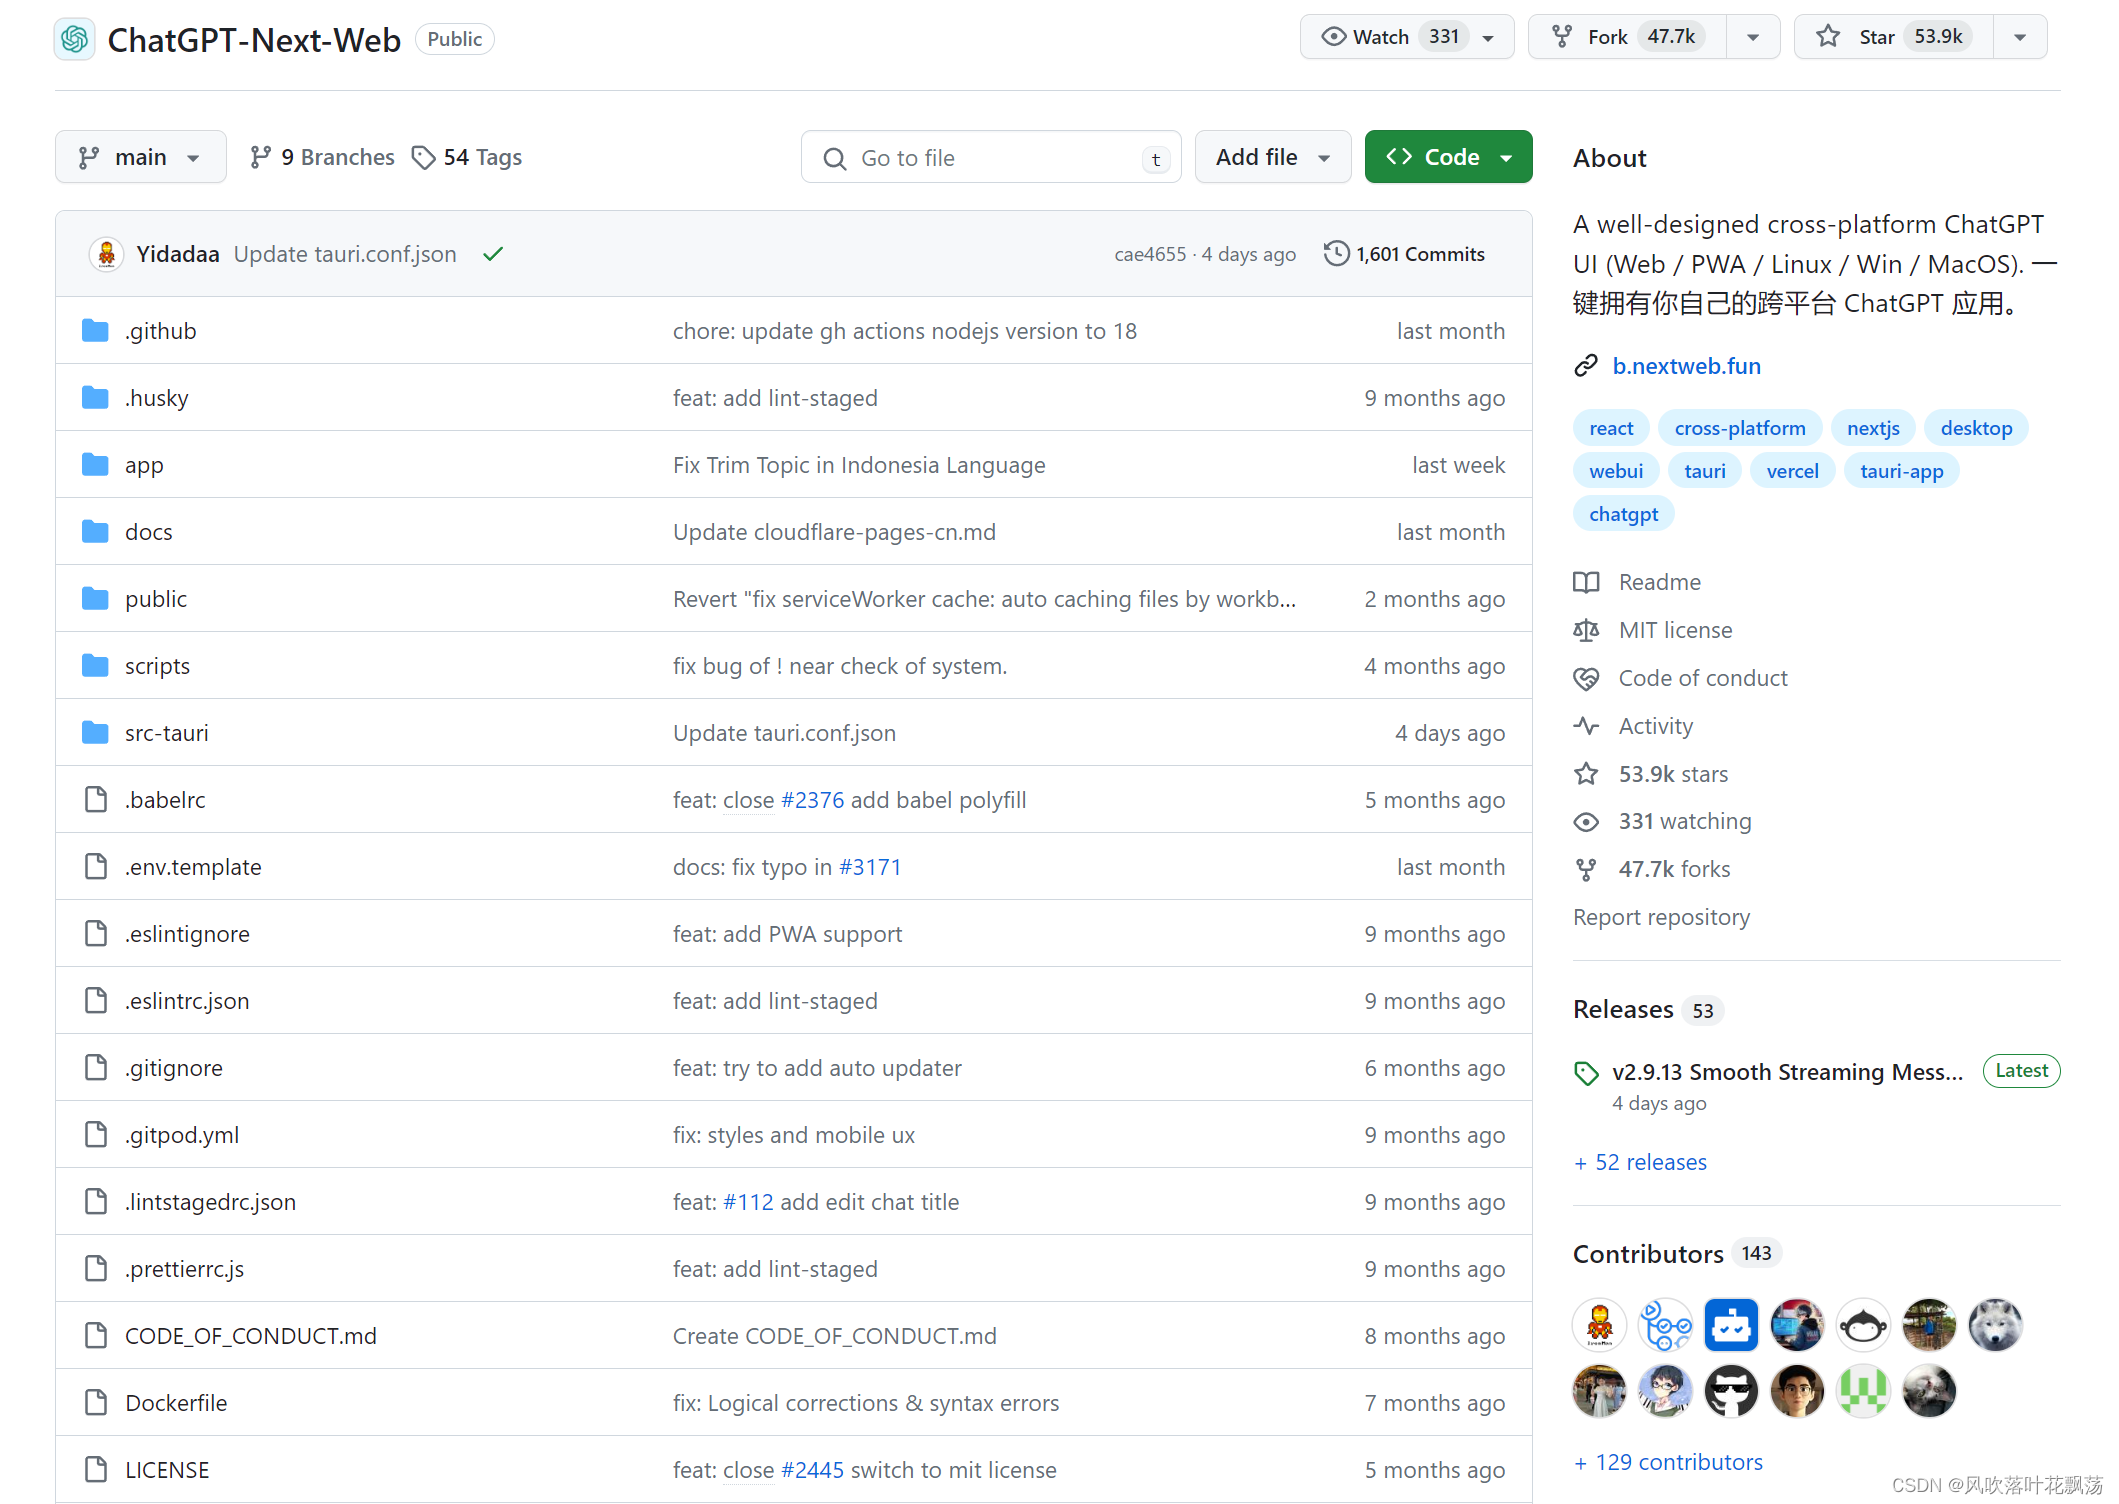
Task: Click the scale icon for MIT license
Action: click(x=1586, y=630)
